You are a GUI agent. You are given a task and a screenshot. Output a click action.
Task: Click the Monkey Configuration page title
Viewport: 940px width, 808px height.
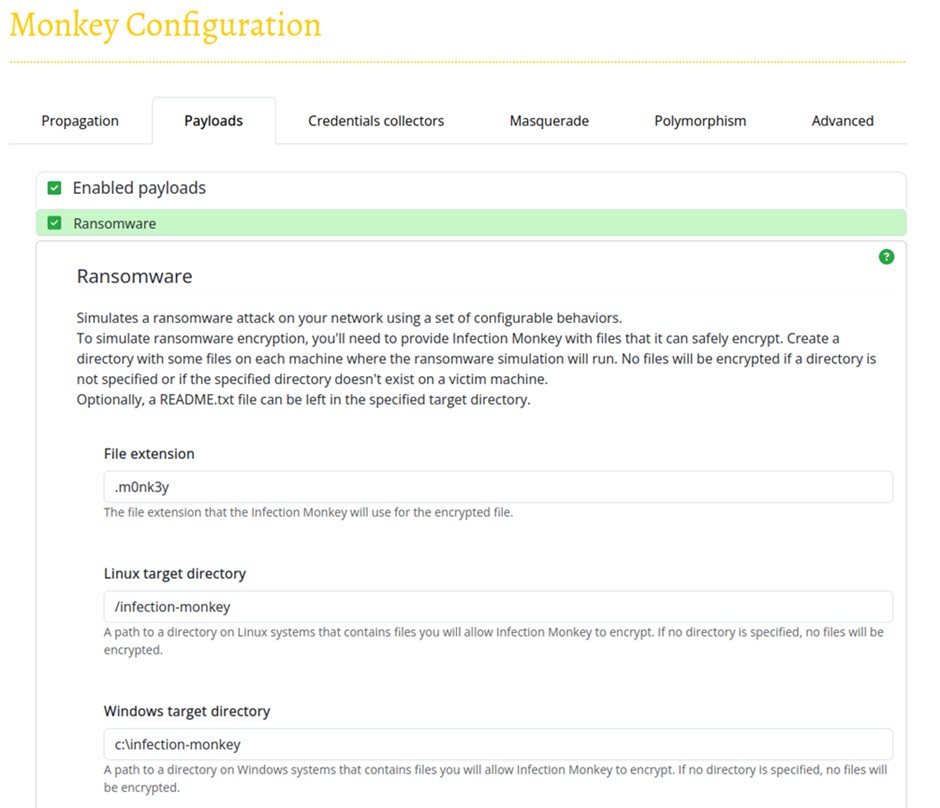click(165, 25)
